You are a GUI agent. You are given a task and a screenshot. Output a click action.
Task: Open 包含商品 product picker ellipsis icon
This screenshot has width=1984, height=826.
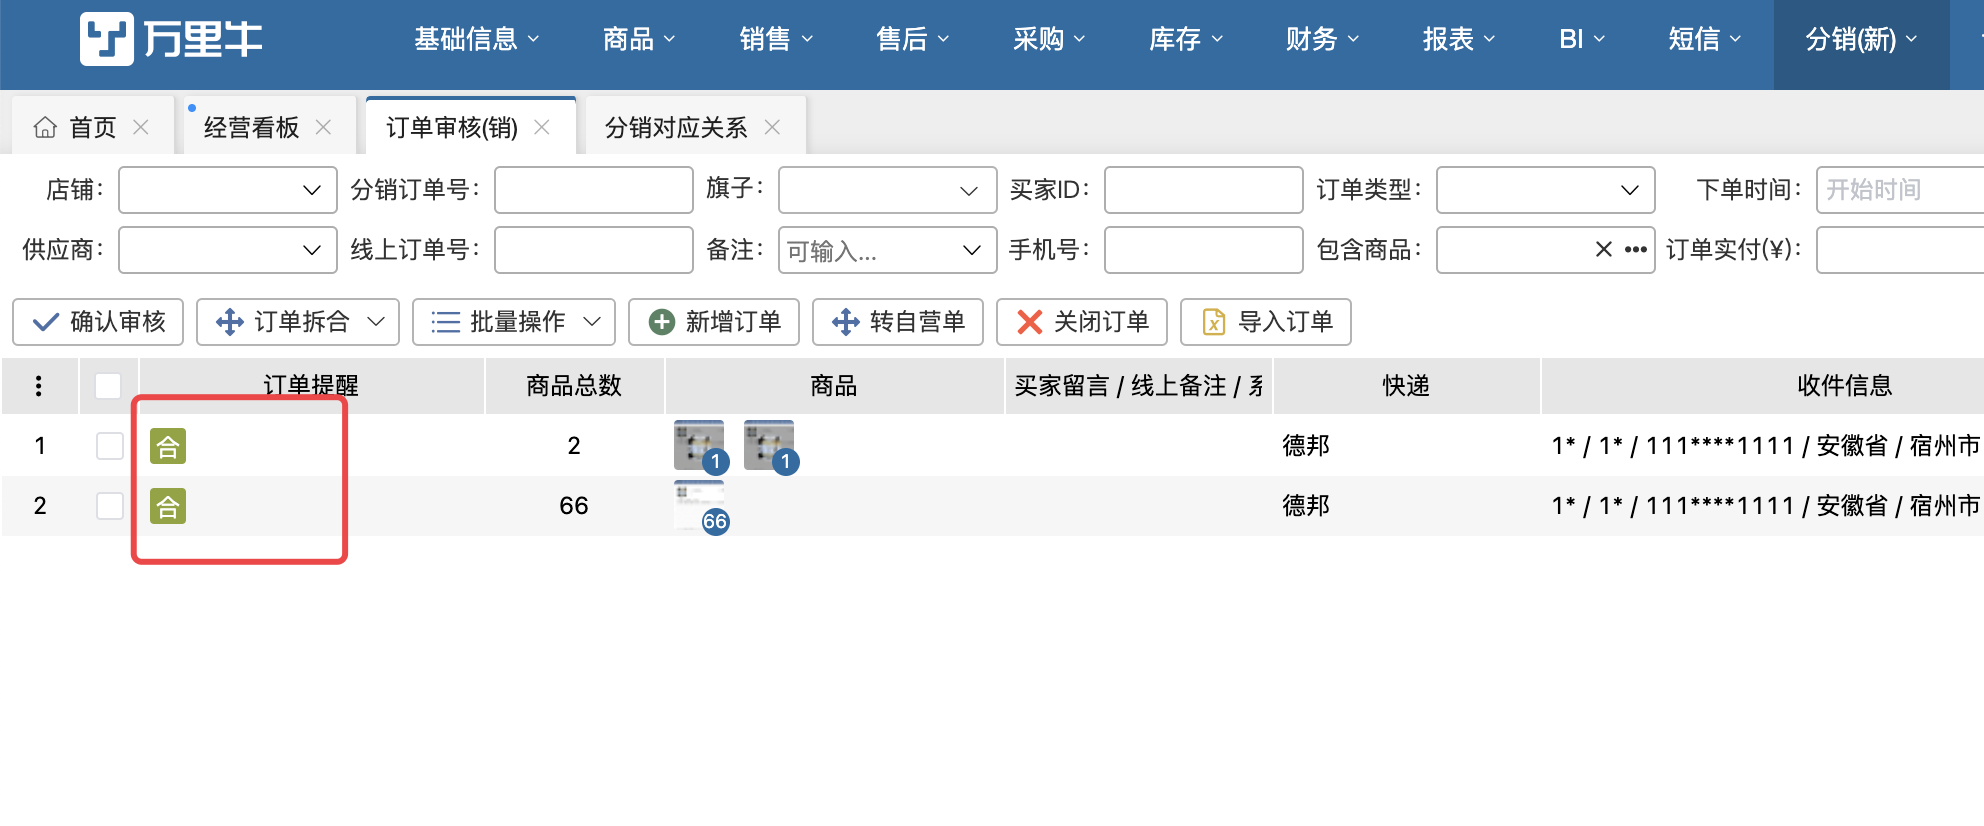(x=1636, y=249)
